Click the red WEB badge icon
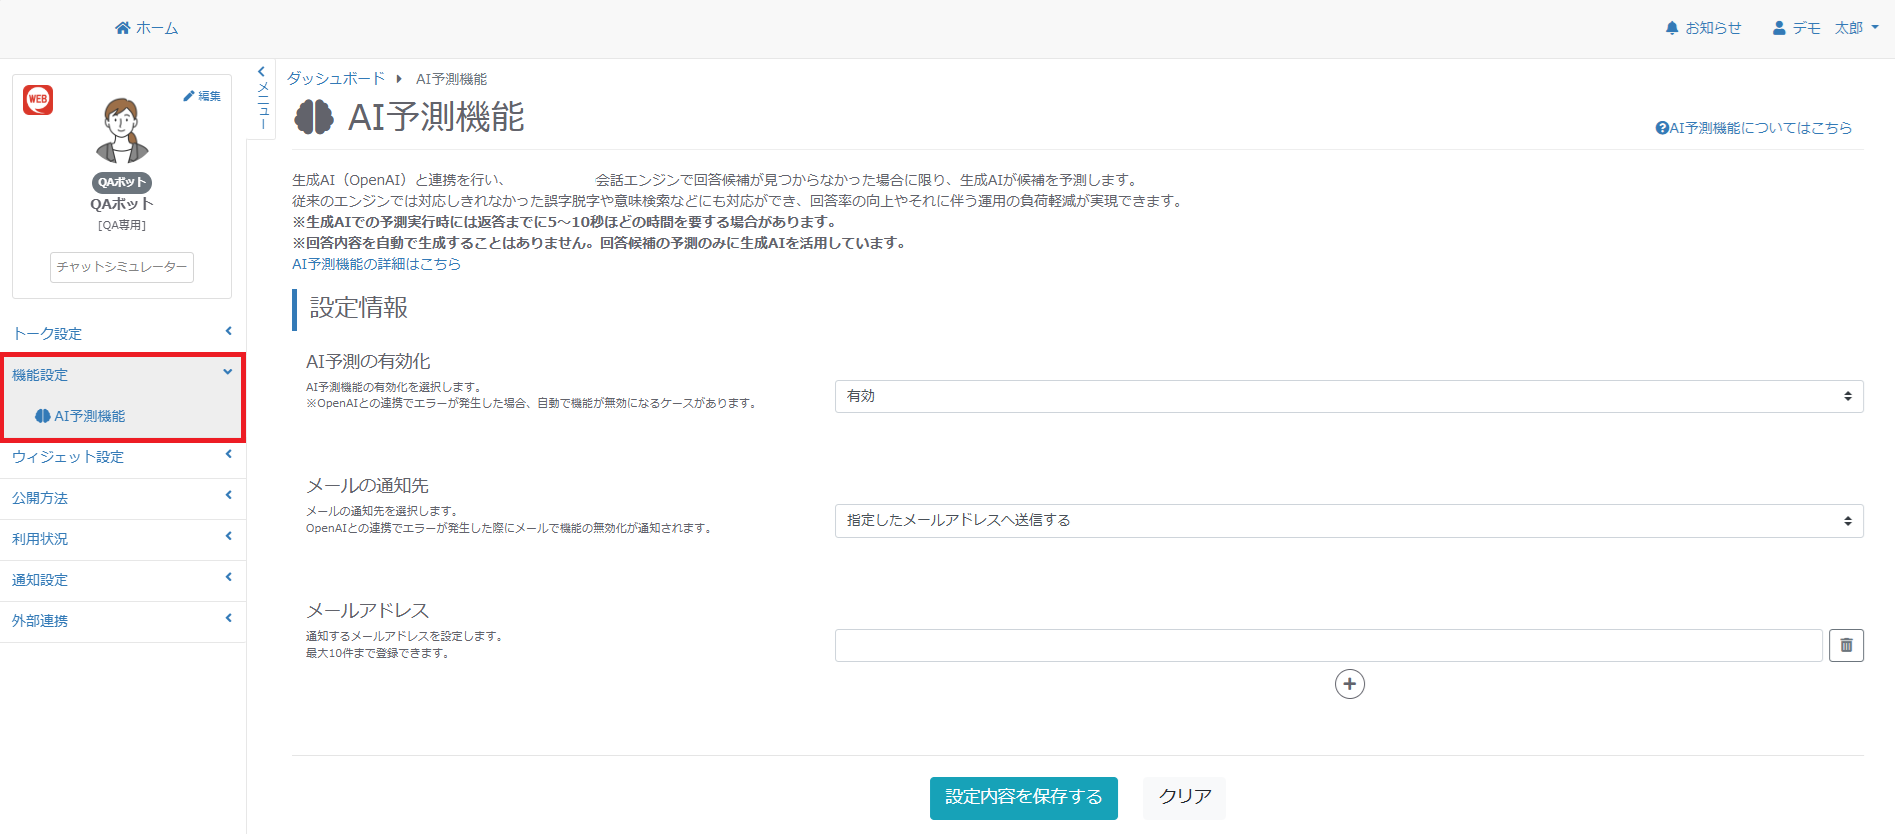This screenshot has height=834, width=1895. click(38, 100)
